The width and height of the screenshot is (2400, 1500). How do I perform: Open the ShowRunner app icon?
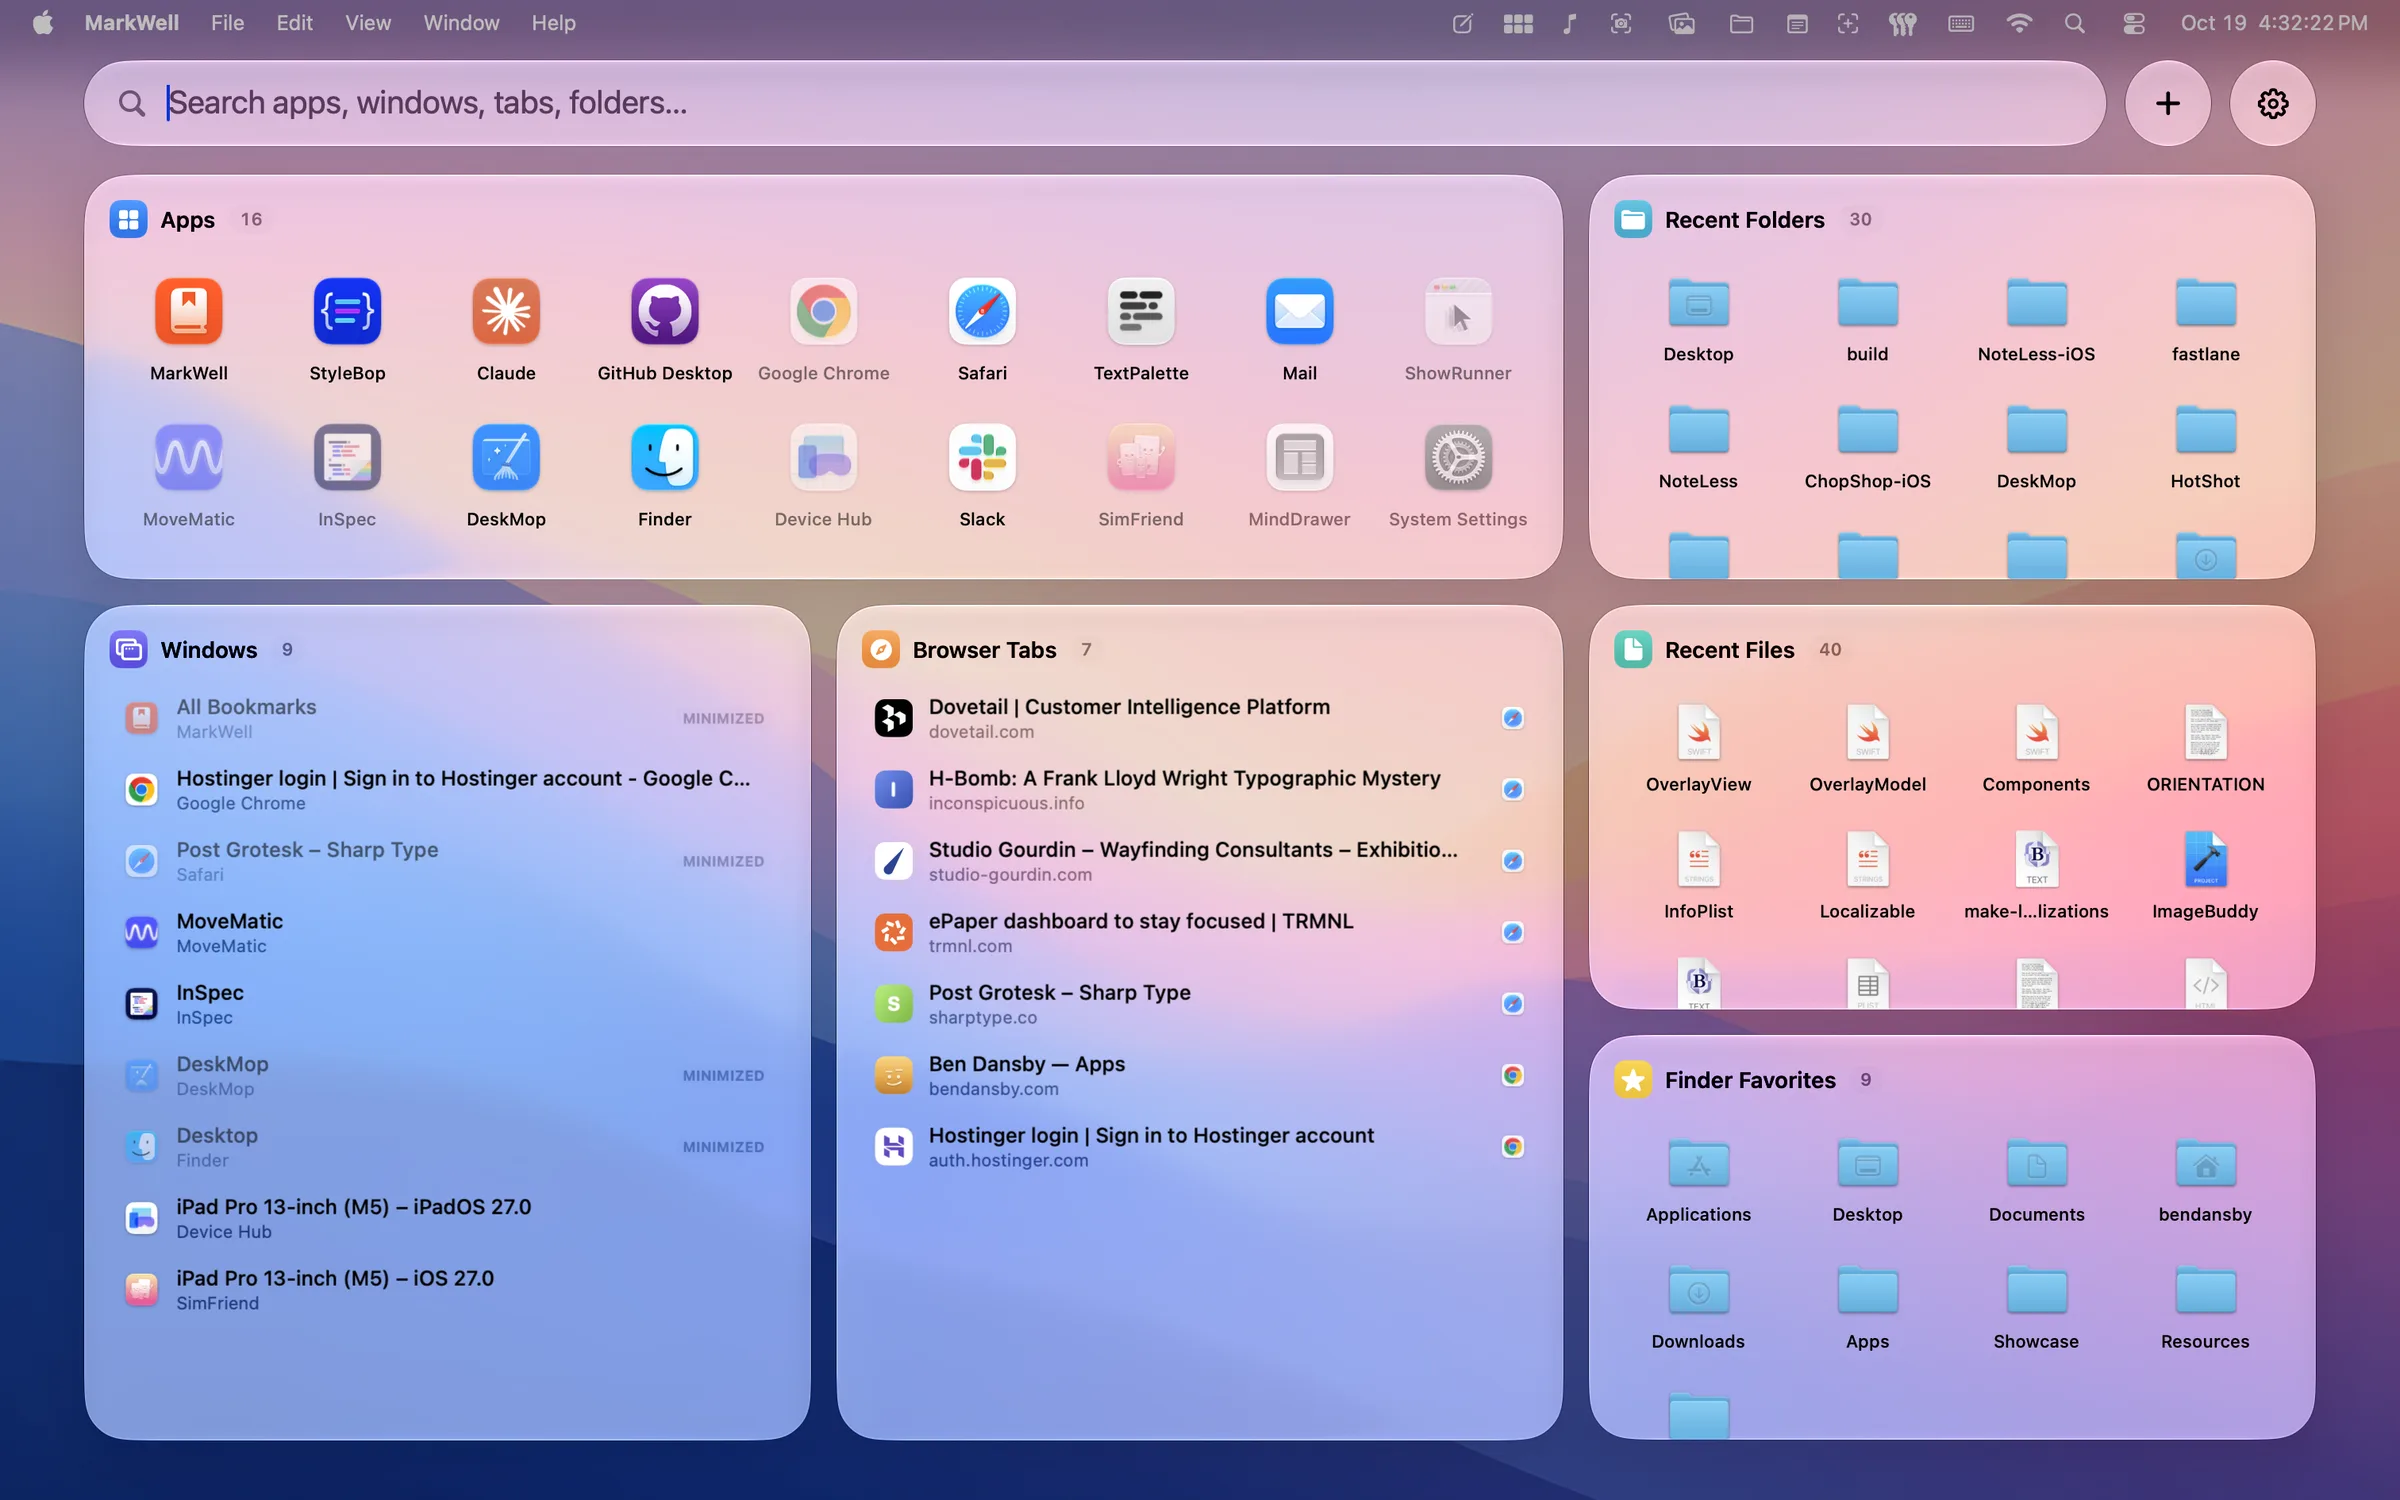pos(1458,311)
